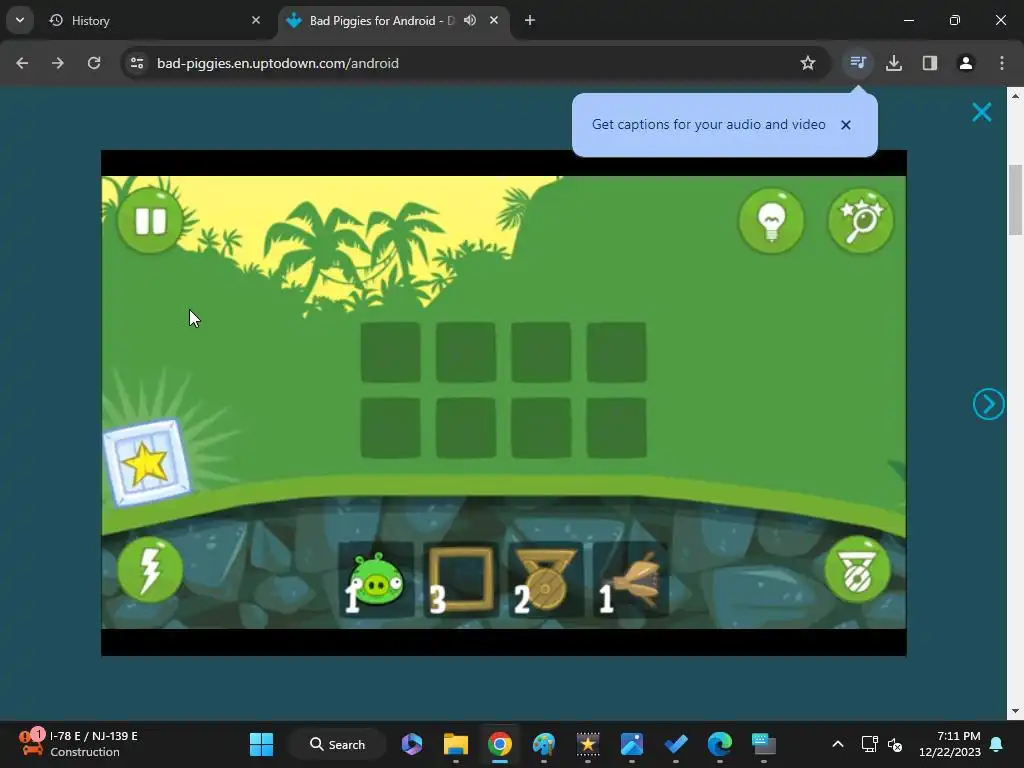
Task: Dismiss the captions tooltip
Action: click(846, 125)
